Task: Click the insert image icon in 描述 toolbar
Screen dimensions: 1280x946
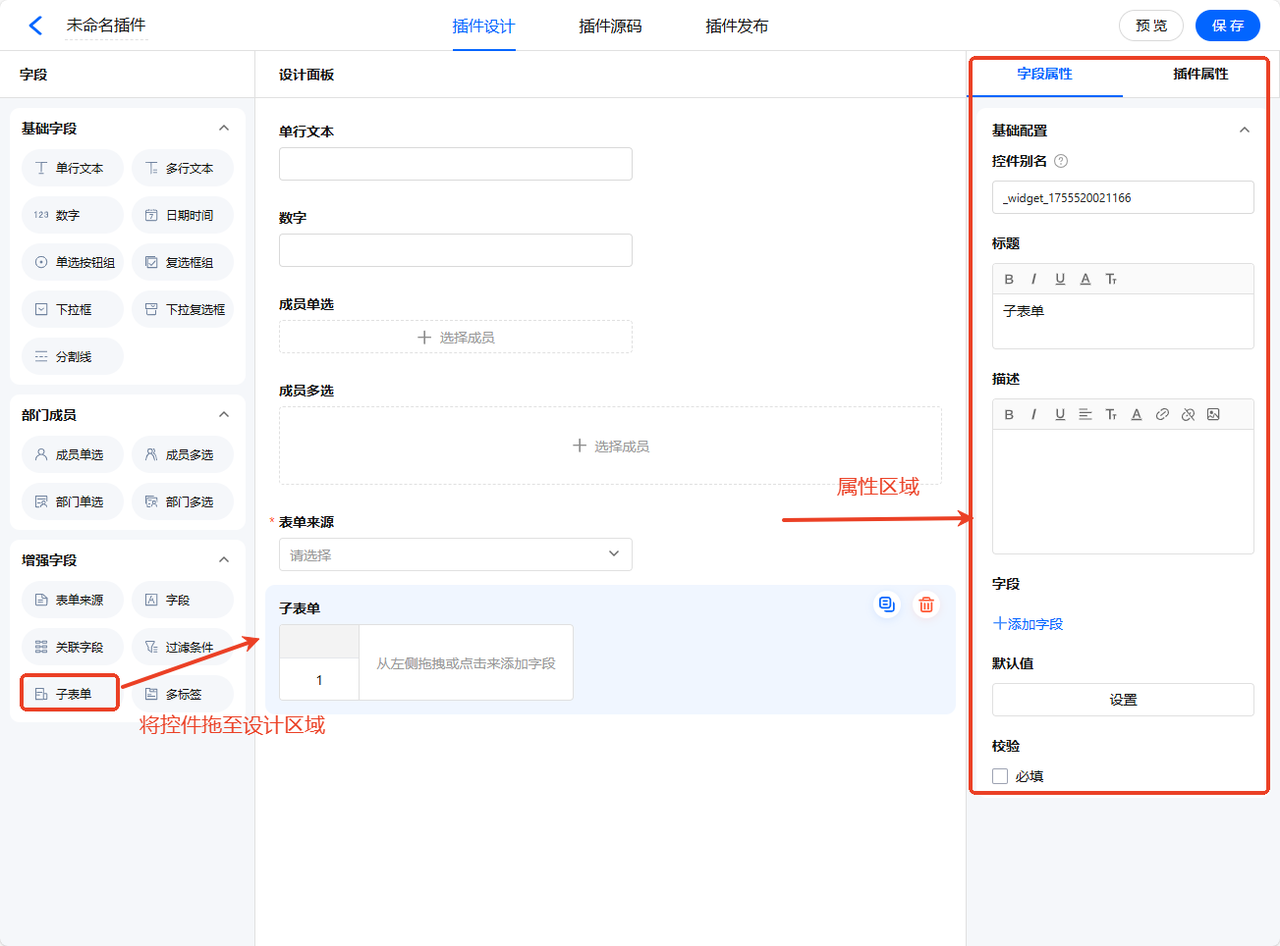Action: pyautogui.click(x=1213, y=415)
